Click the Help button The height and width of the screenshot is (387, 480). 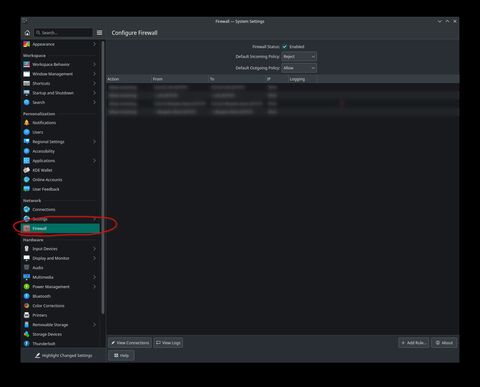tap(121, 356)
